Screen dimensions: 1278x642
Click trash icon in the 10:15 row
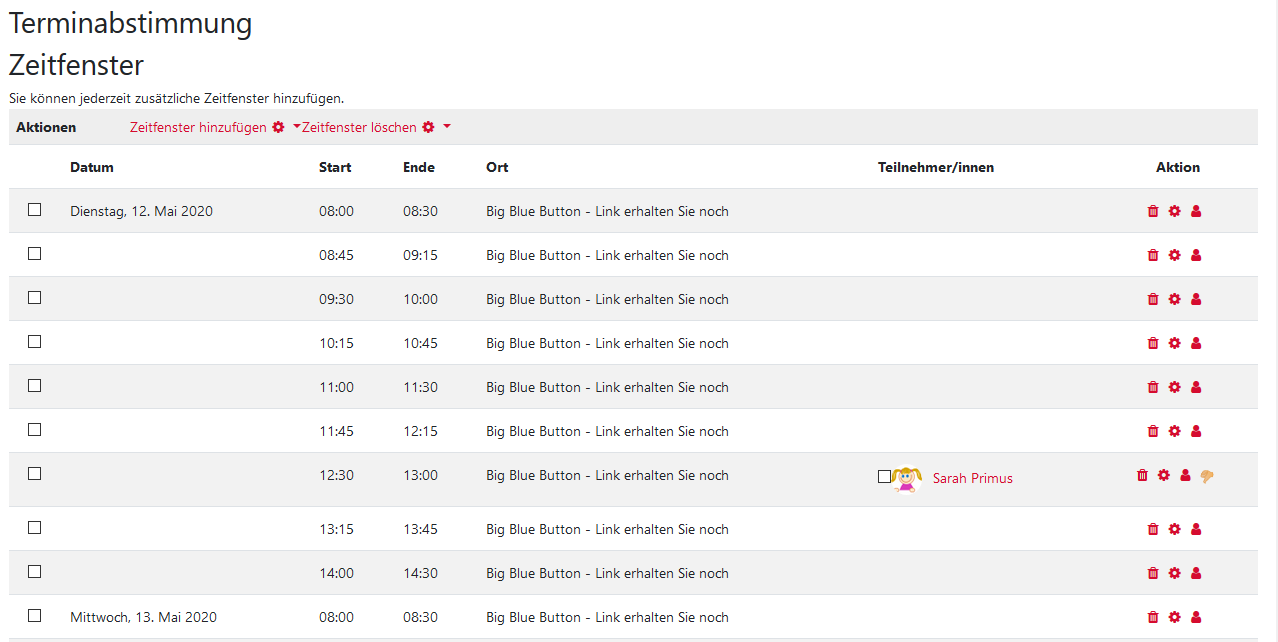1153,343
